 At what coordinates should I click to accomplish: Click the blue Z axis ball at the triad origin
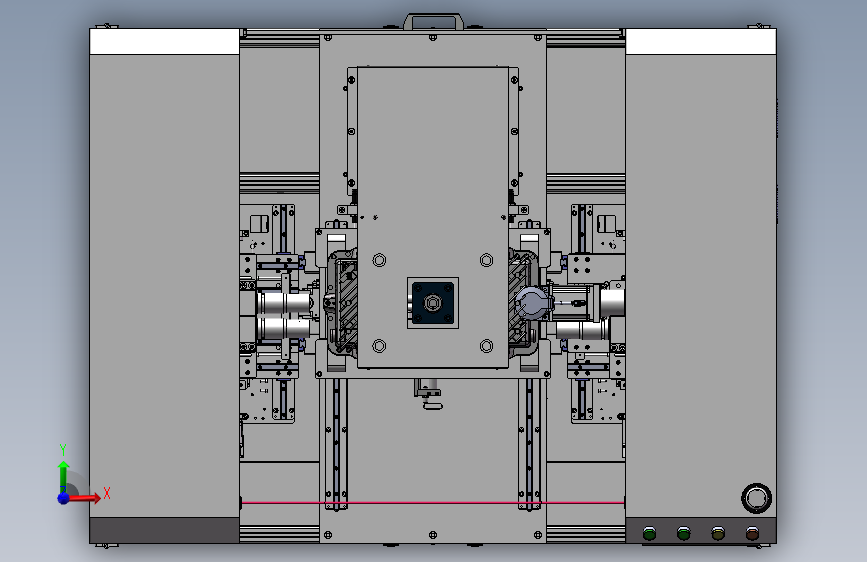(x=64, y=498)
